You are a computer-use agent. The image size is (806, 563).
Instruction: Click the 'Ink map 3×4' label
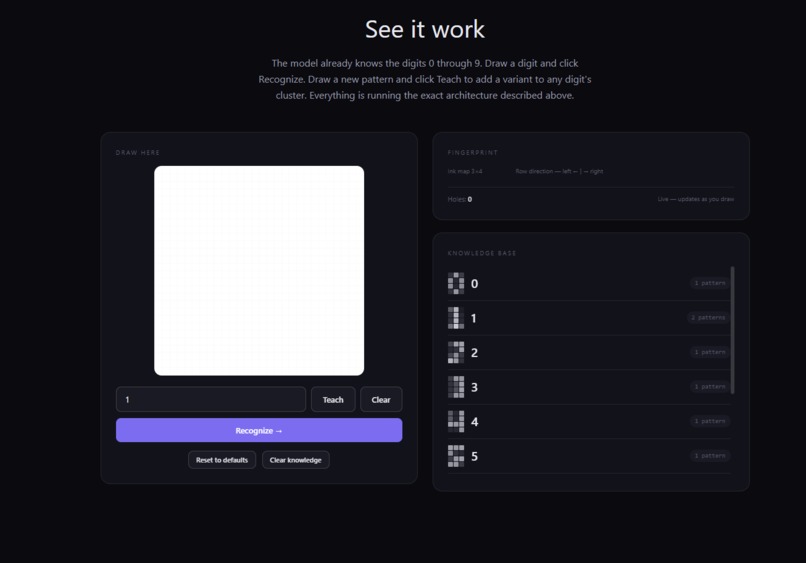click(x=465, y=171)
